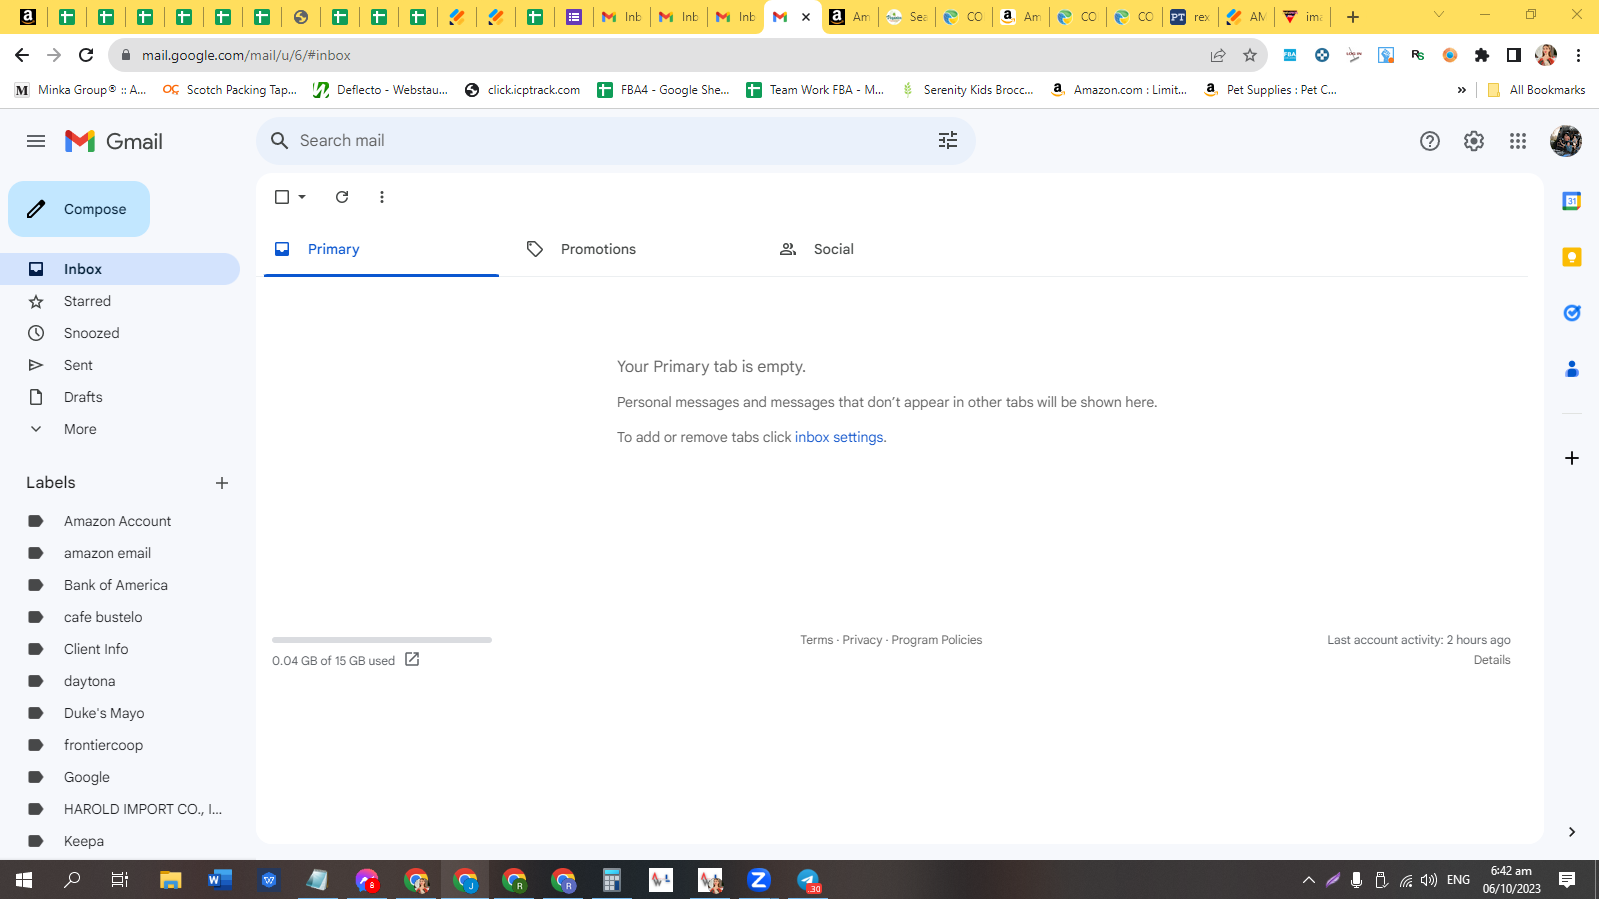The image size is (1599, 899).
Task: Open Google Keep side panel
Action: 1572,257
